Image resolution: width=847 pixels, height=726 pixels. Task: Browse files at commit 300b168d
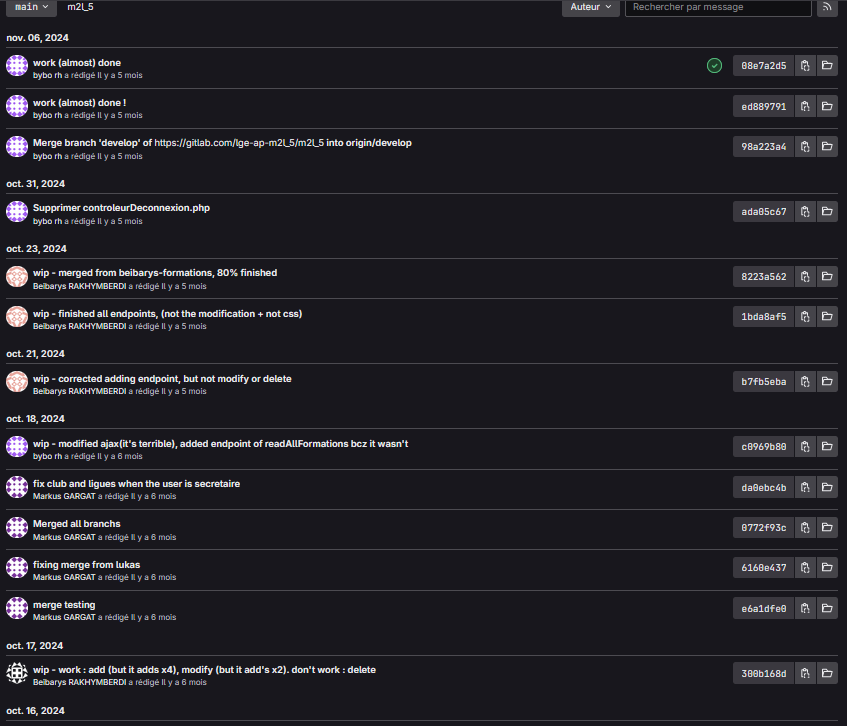click(827, 673)
